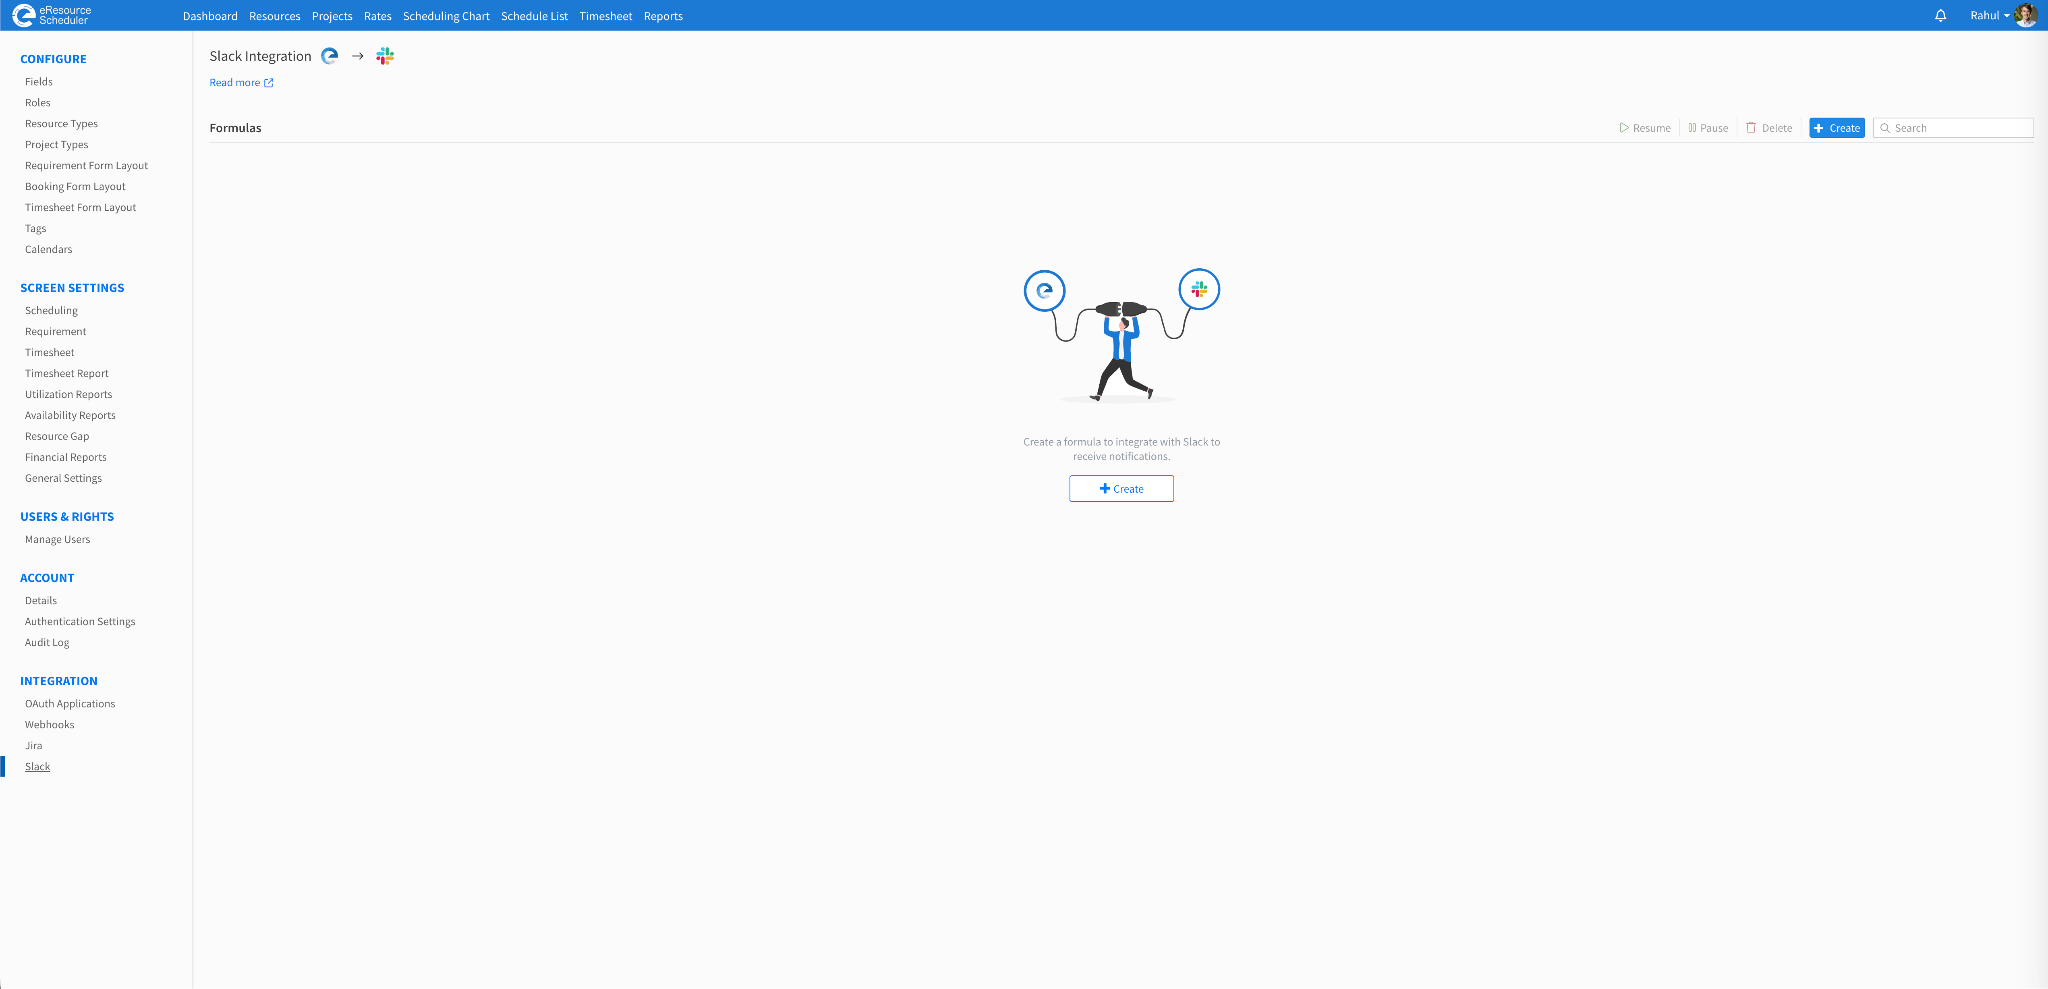Screen dimensions: 2048x989
Task: Open the Audit Log
Action: tap(47, 643)
